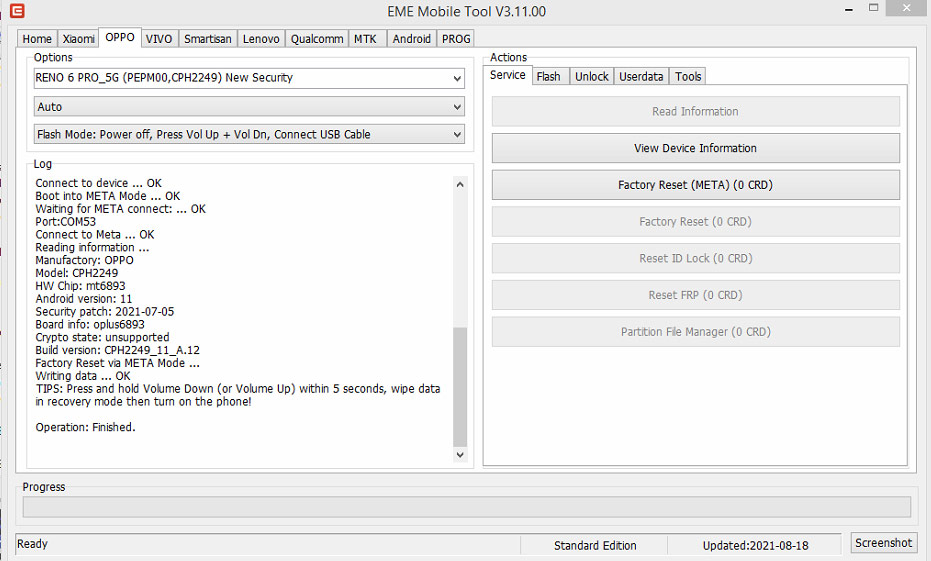Image resolution: width=931 pixels, height=561 pixels.
Task: Click 'Standard Edition' in status bar
Action: click(x=595, y=546)
